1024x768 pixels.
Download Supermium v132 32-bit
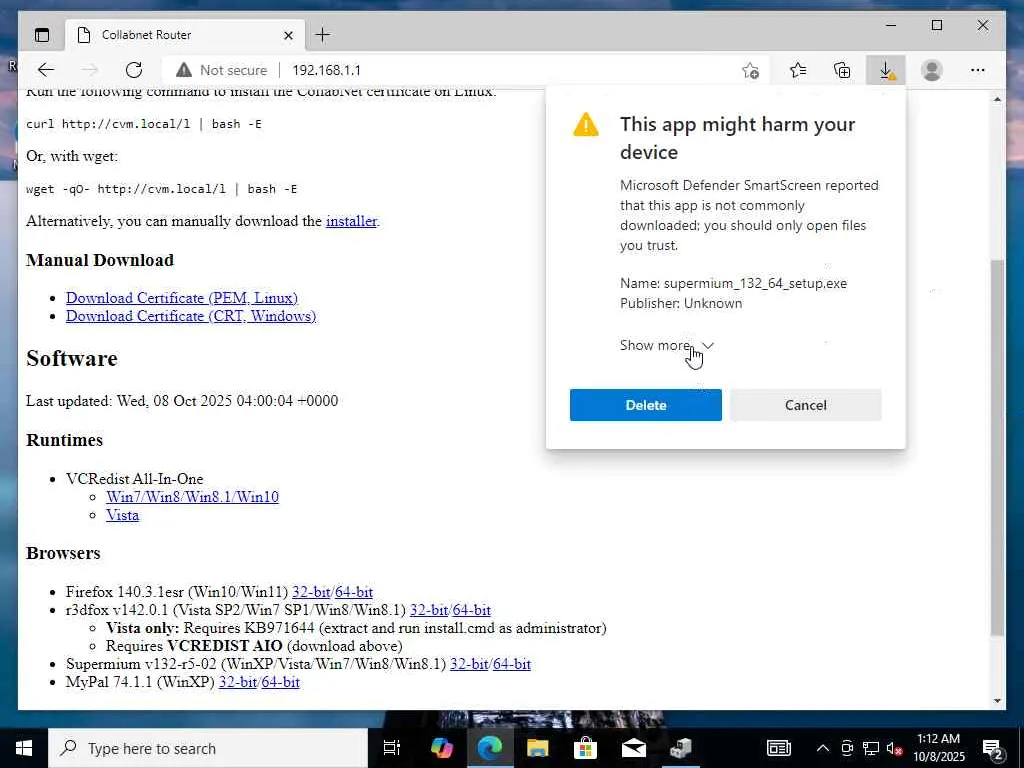click(x=469, y=664)
